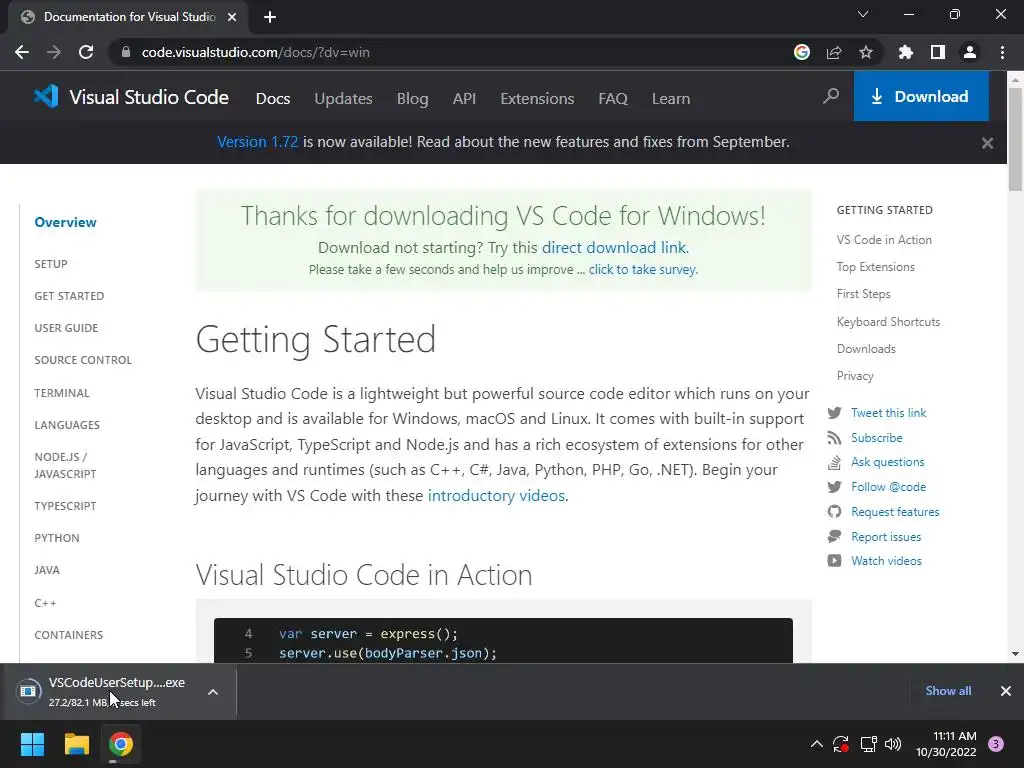
Task: Click the direct download link
Action: pos(615,248)
